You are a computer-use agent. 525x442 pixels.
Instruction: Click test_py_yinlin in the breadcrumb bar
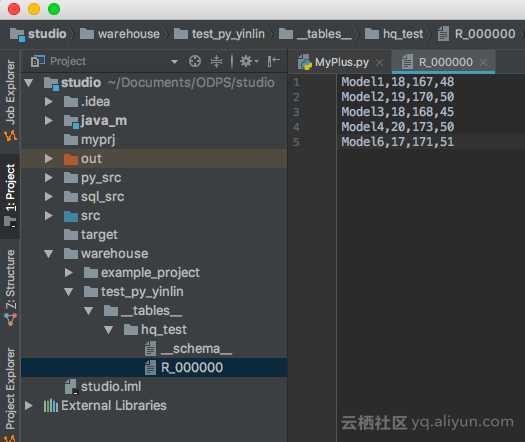pyautogui.click(x=219, y=34)
